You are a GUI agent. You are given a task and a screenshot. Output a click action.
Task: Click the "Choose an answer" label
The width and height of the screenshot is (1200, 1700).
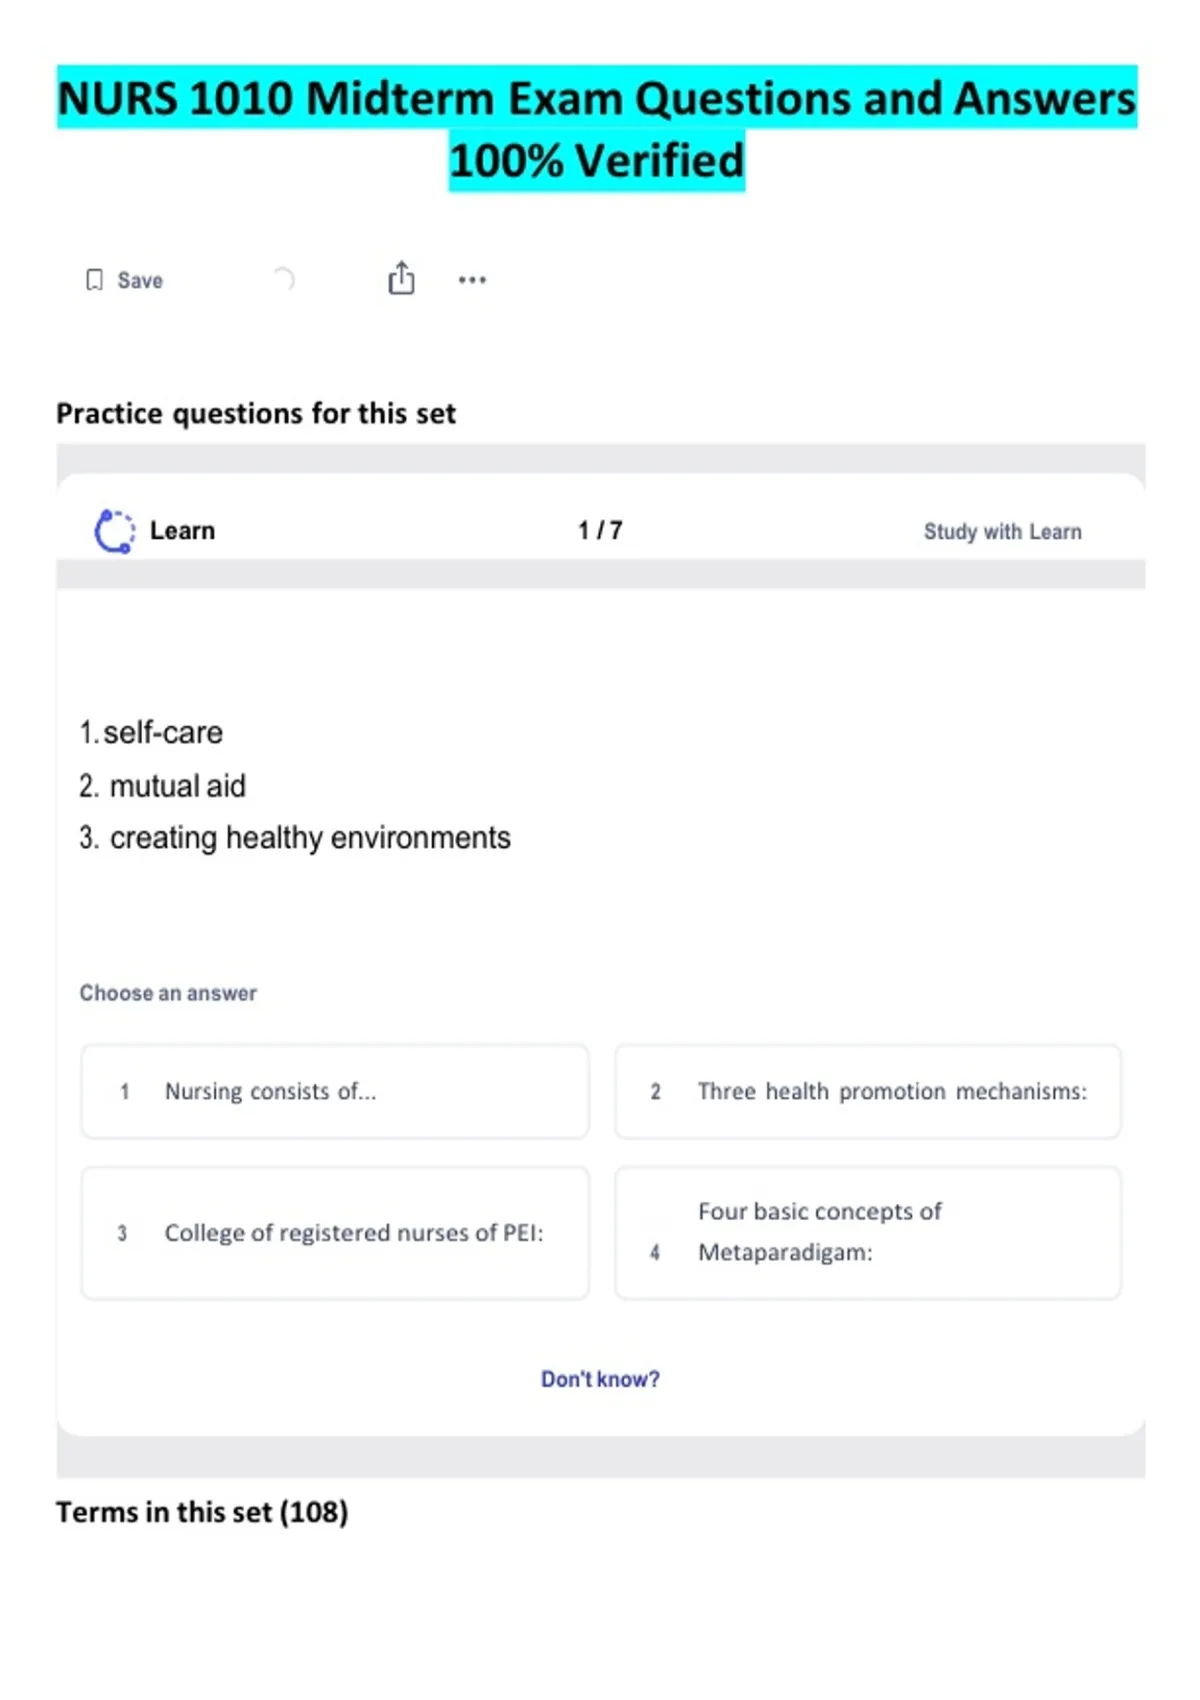point(168,993)
